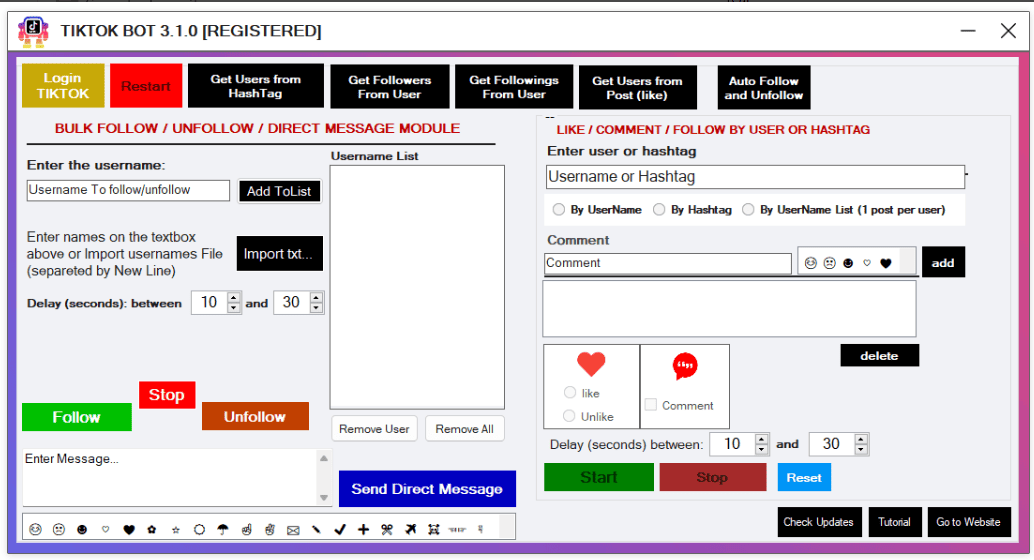Image resolution: width=1034 pixels, height=560 pixels.
Task: Insert envelope symbol in message emoji bar
Action: coord(293,530)
